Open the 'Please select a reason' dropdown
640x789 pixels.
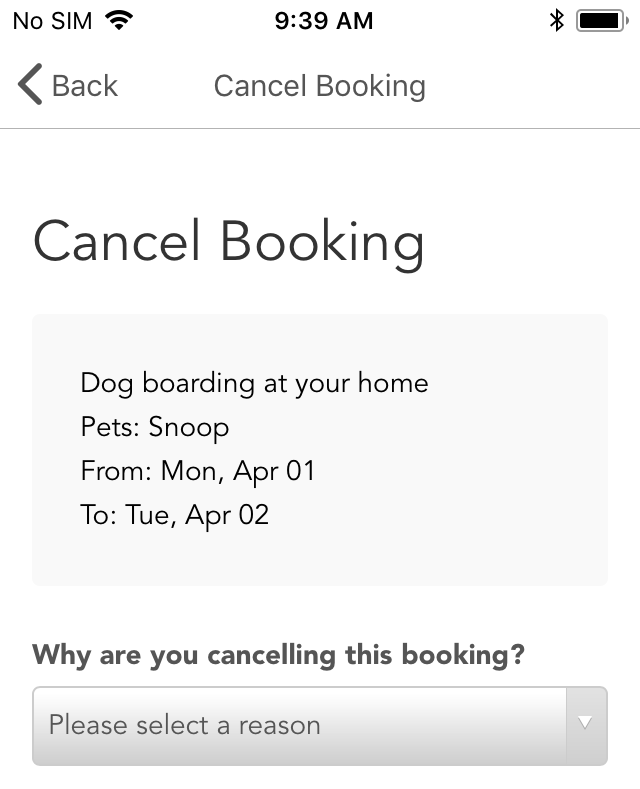click(x=320, y=726)
